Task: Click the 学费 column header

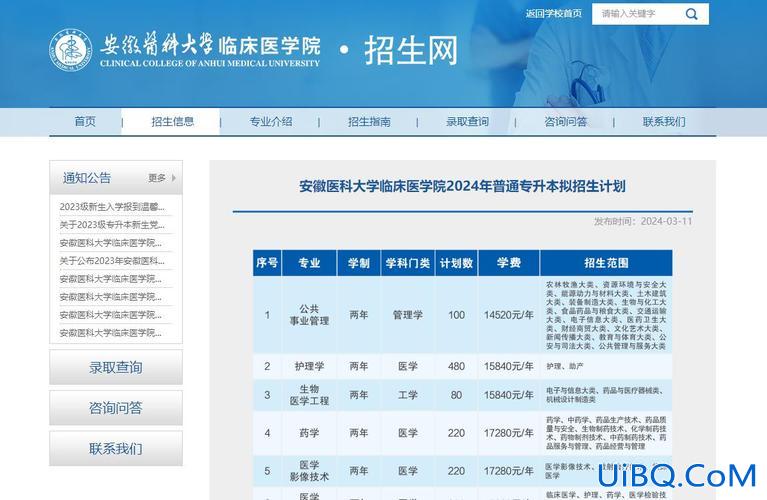Action: coord(509,263)
